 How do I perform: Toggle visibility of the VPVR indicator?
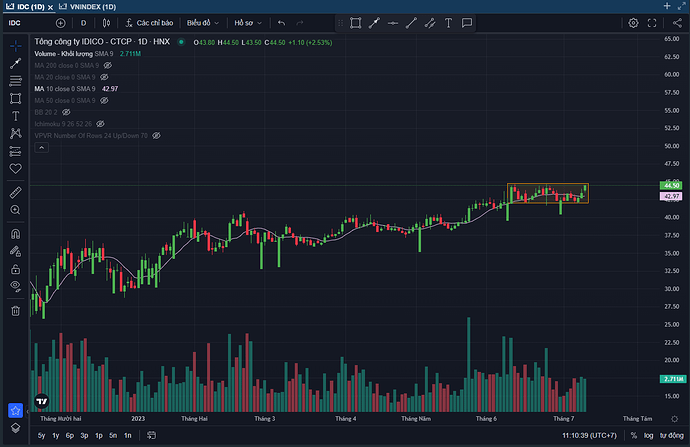[x=158, y=136]
